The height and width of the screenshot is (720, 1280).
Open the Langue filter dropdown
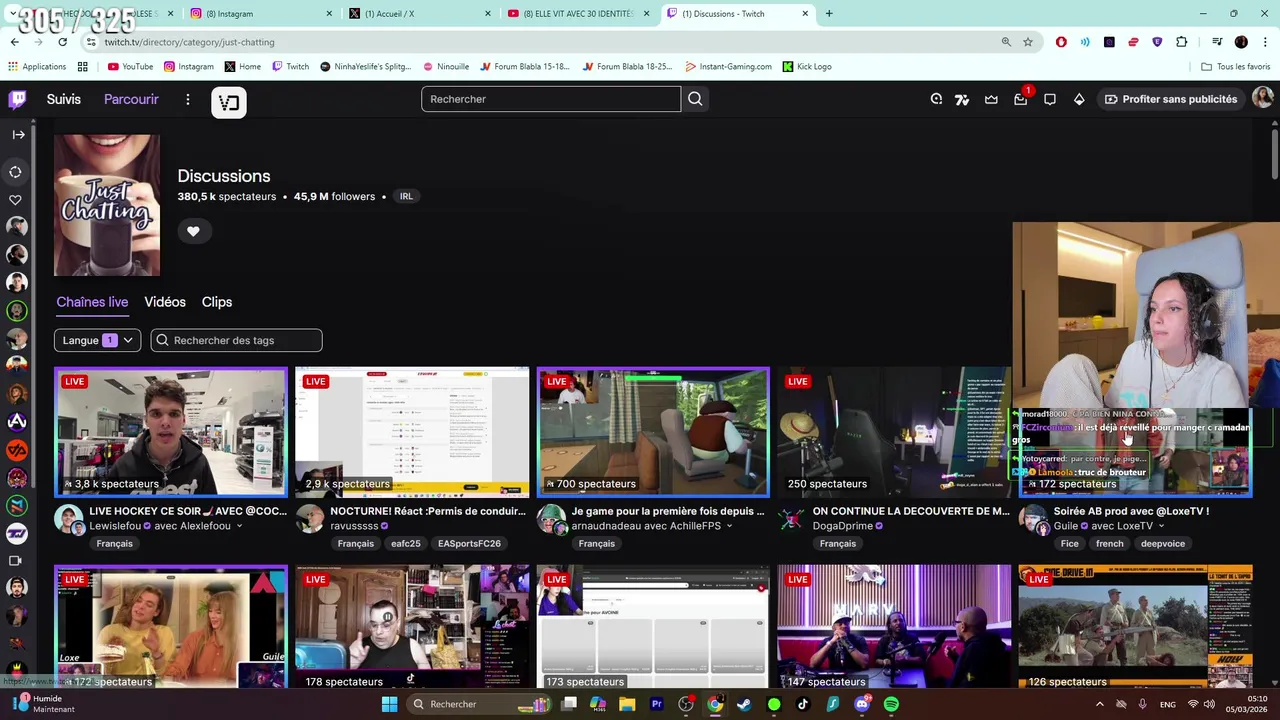(97, 340)
